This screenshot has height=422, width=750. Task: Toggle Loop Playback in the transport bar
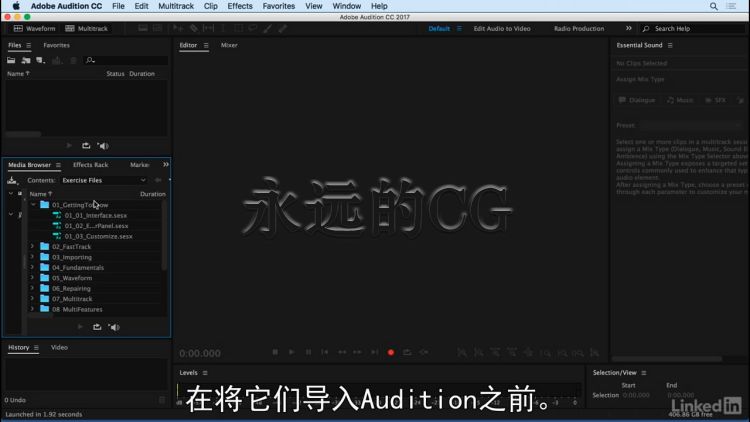click(407, 352)
